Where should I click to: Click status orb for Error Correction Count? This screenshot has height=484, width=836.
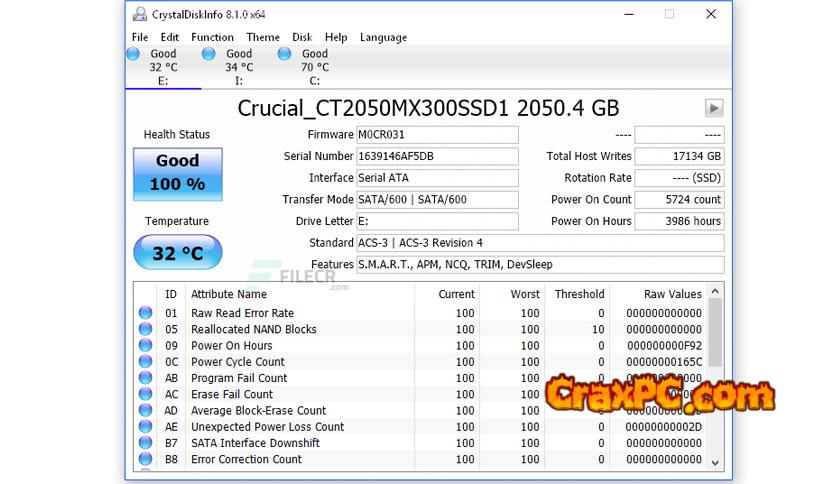coord(146,459)
